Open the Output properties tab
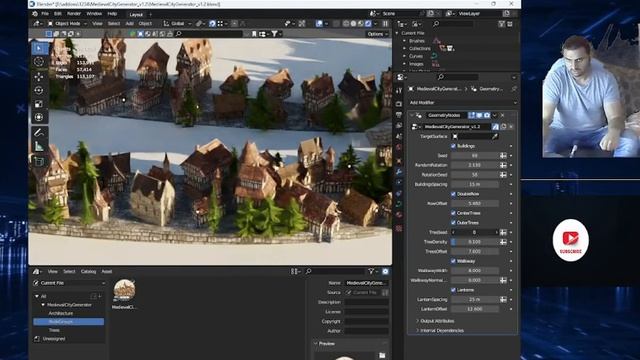 (x=399, y=115)
